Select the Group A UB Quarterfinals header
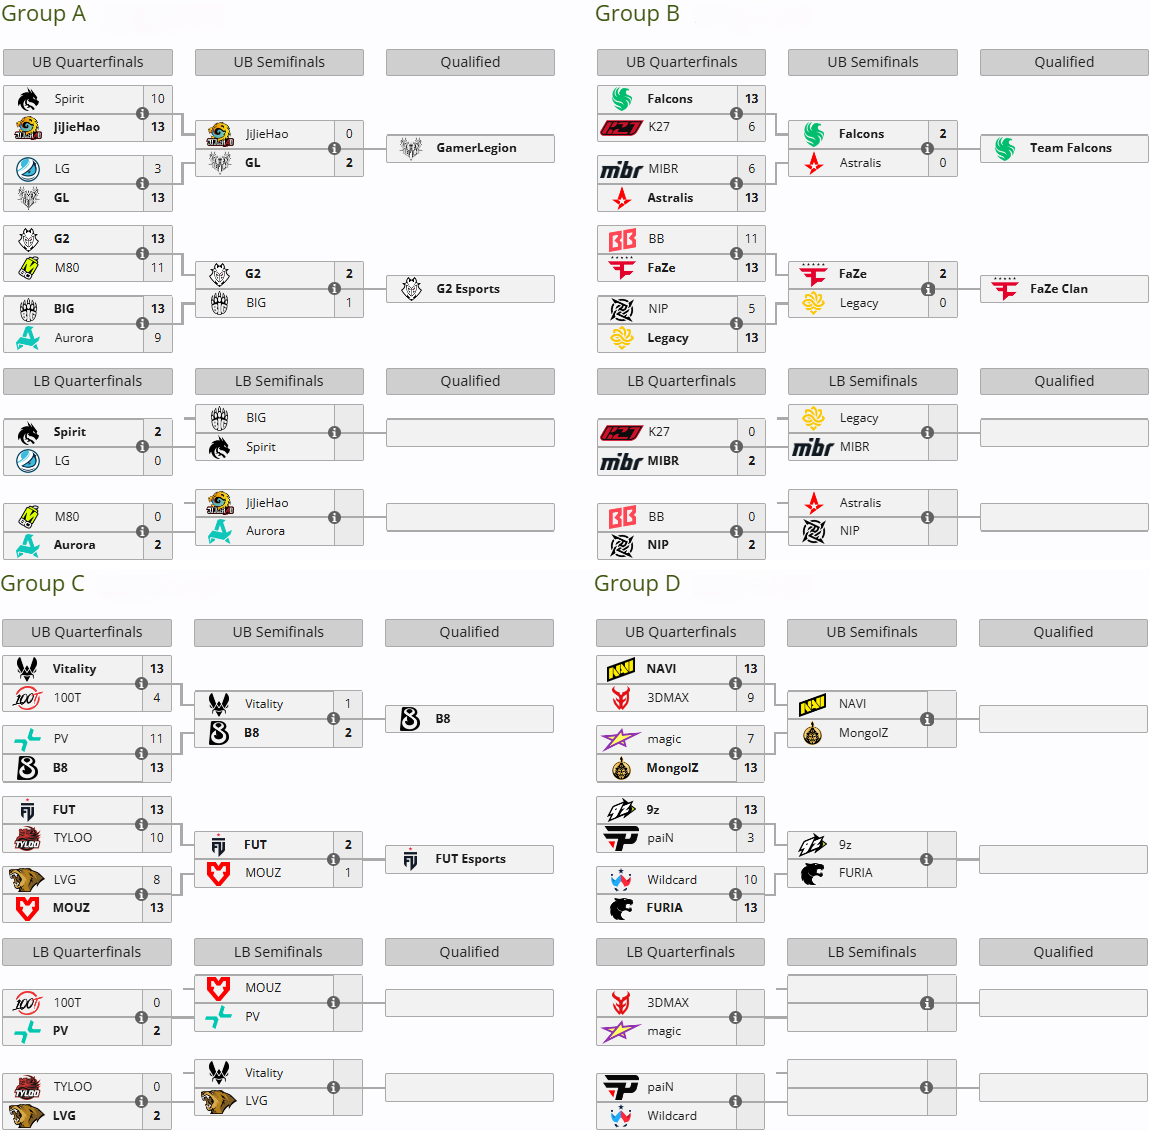 88,63
